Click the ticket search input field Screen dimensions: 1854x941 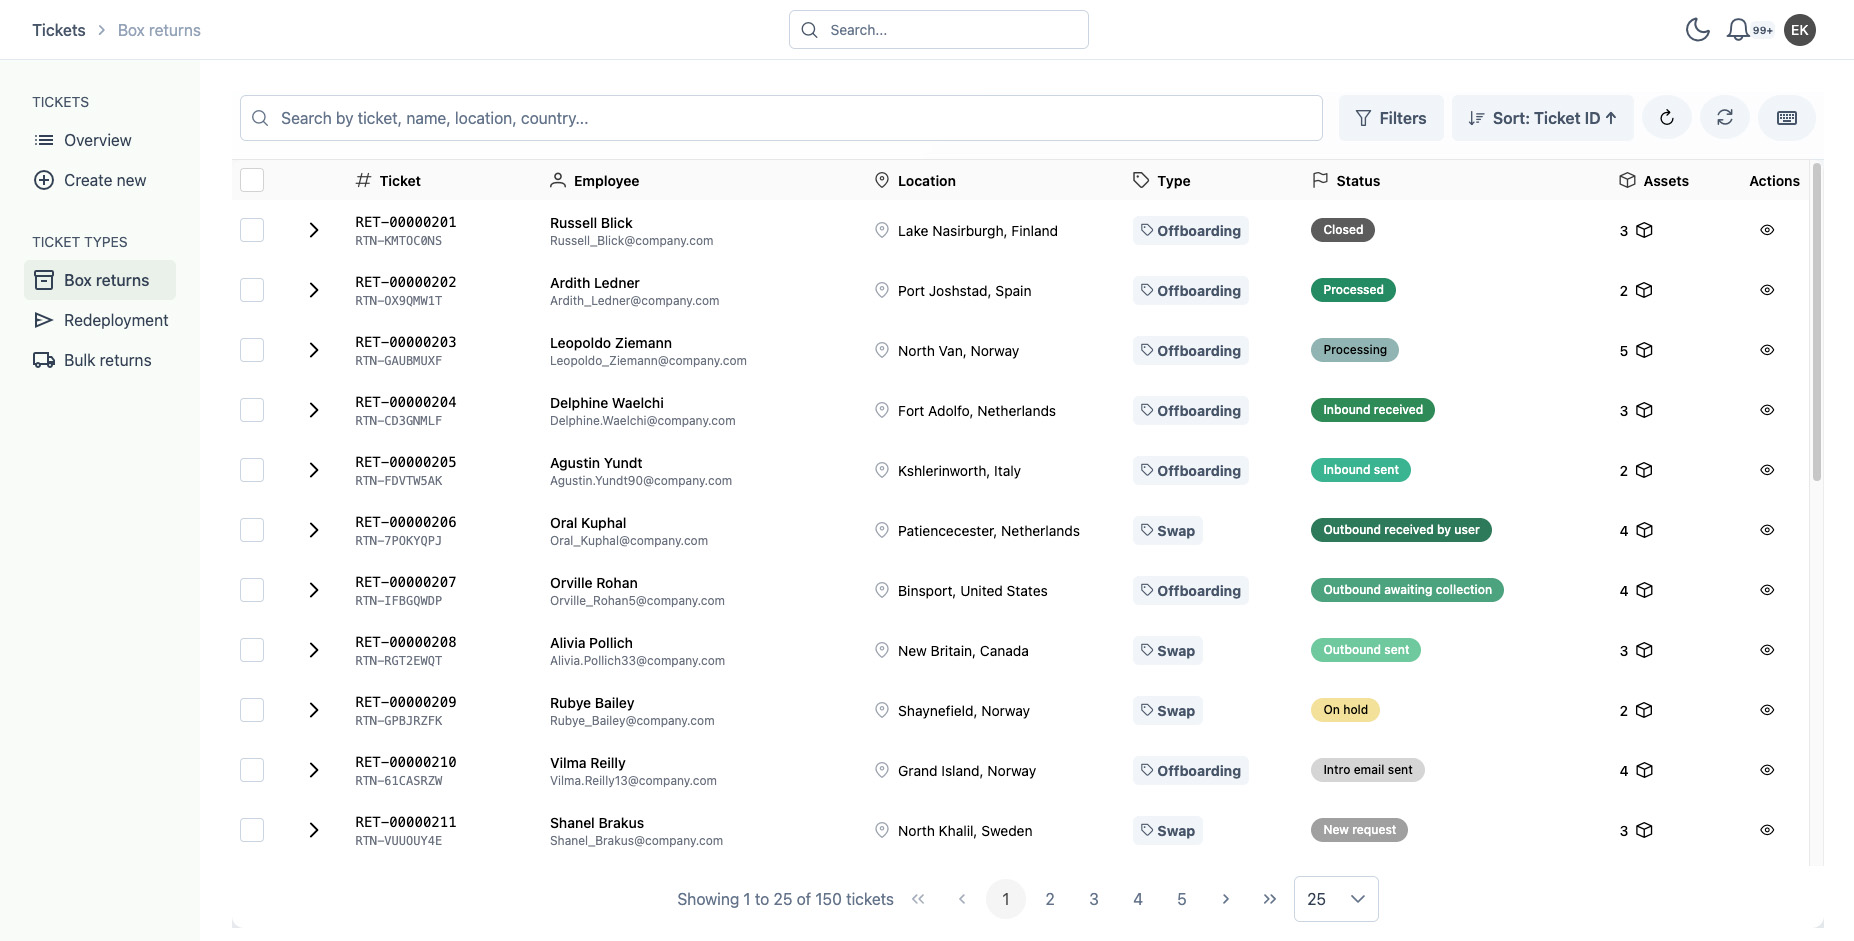point(780,118)
